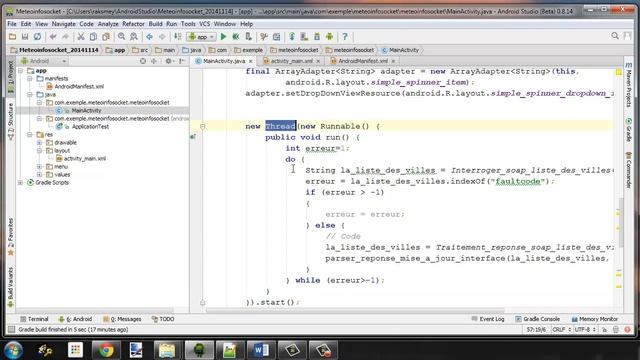Open the Messages tool window

(122, 319)
